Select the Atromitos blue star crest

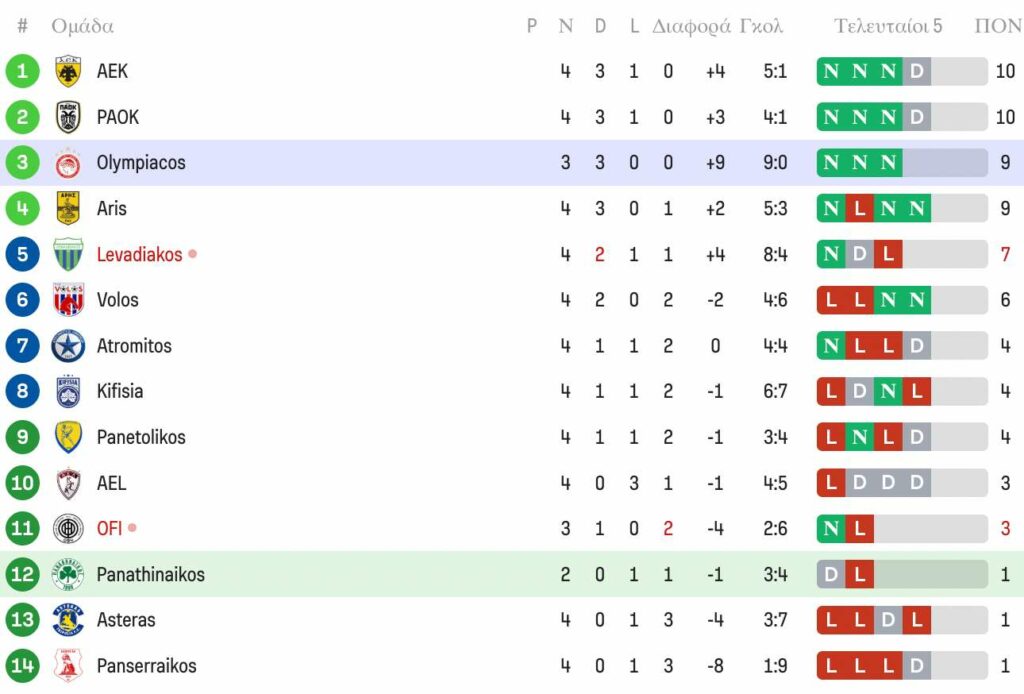point(68,346)
